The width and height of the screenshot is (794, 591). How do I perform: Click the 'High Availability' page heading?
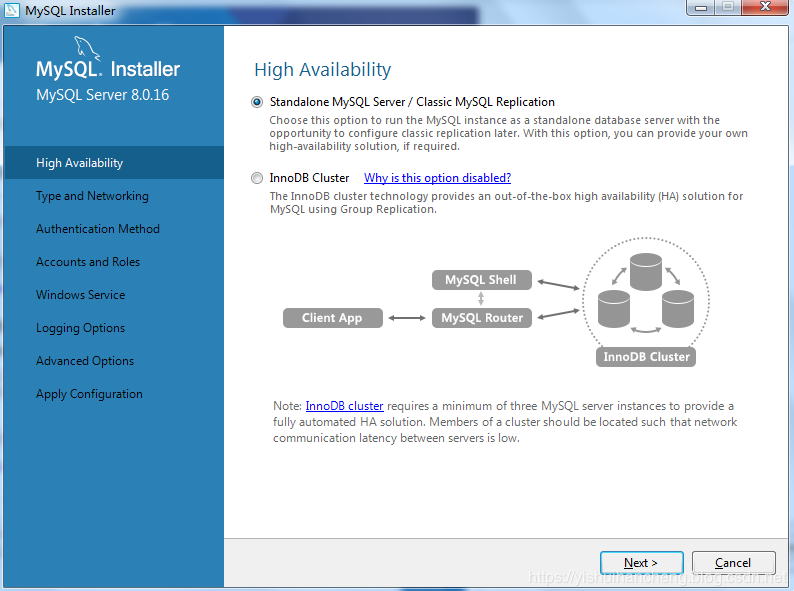323,69
